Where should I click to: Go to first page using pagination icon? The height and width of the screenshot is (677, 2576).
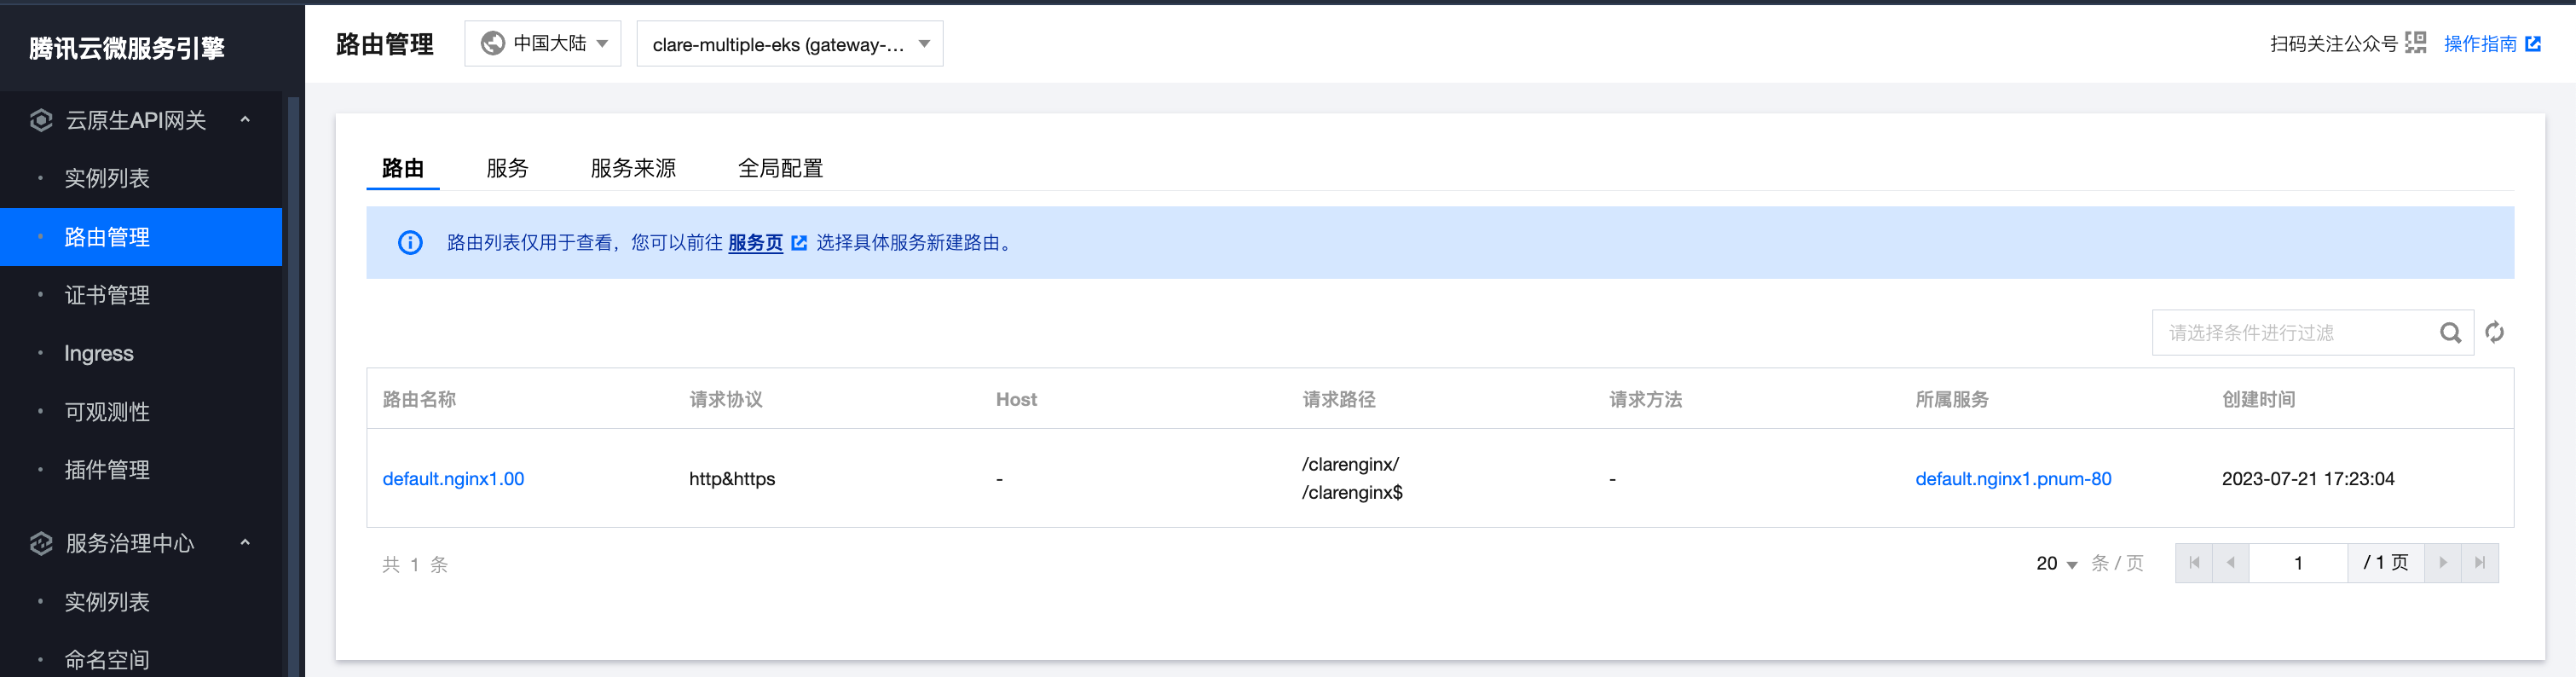point(2194,563)
